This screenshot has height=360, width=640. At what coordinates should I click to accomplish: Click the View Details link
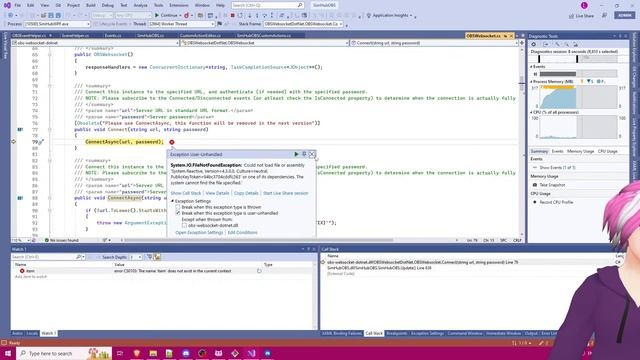click(217, 193)
